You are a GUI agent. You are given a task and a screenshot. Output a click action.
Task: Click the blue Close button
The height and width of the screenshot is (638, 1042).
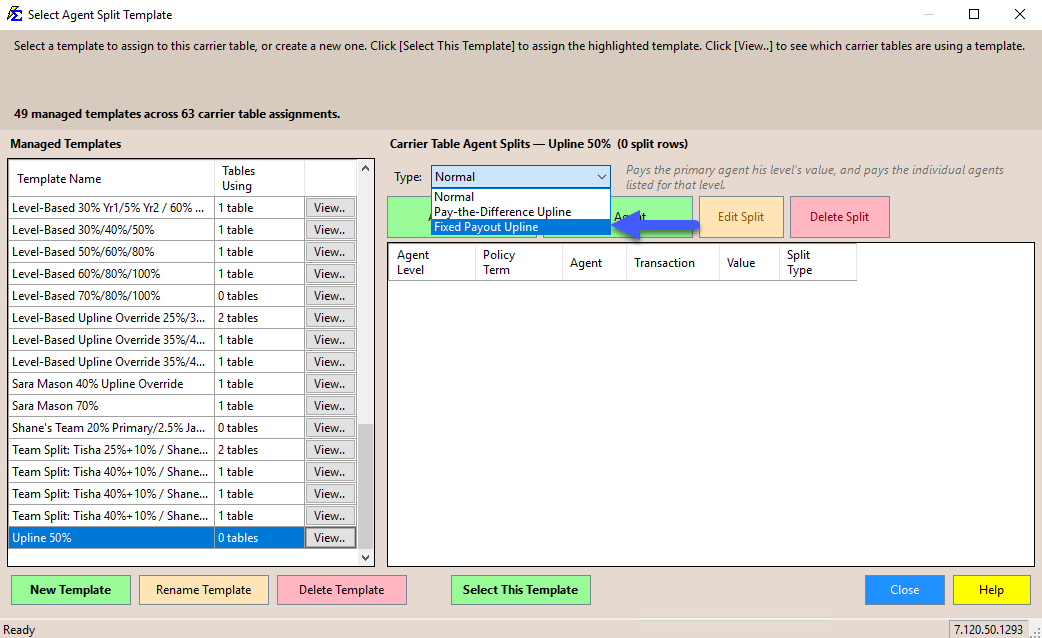click(904, 590)
